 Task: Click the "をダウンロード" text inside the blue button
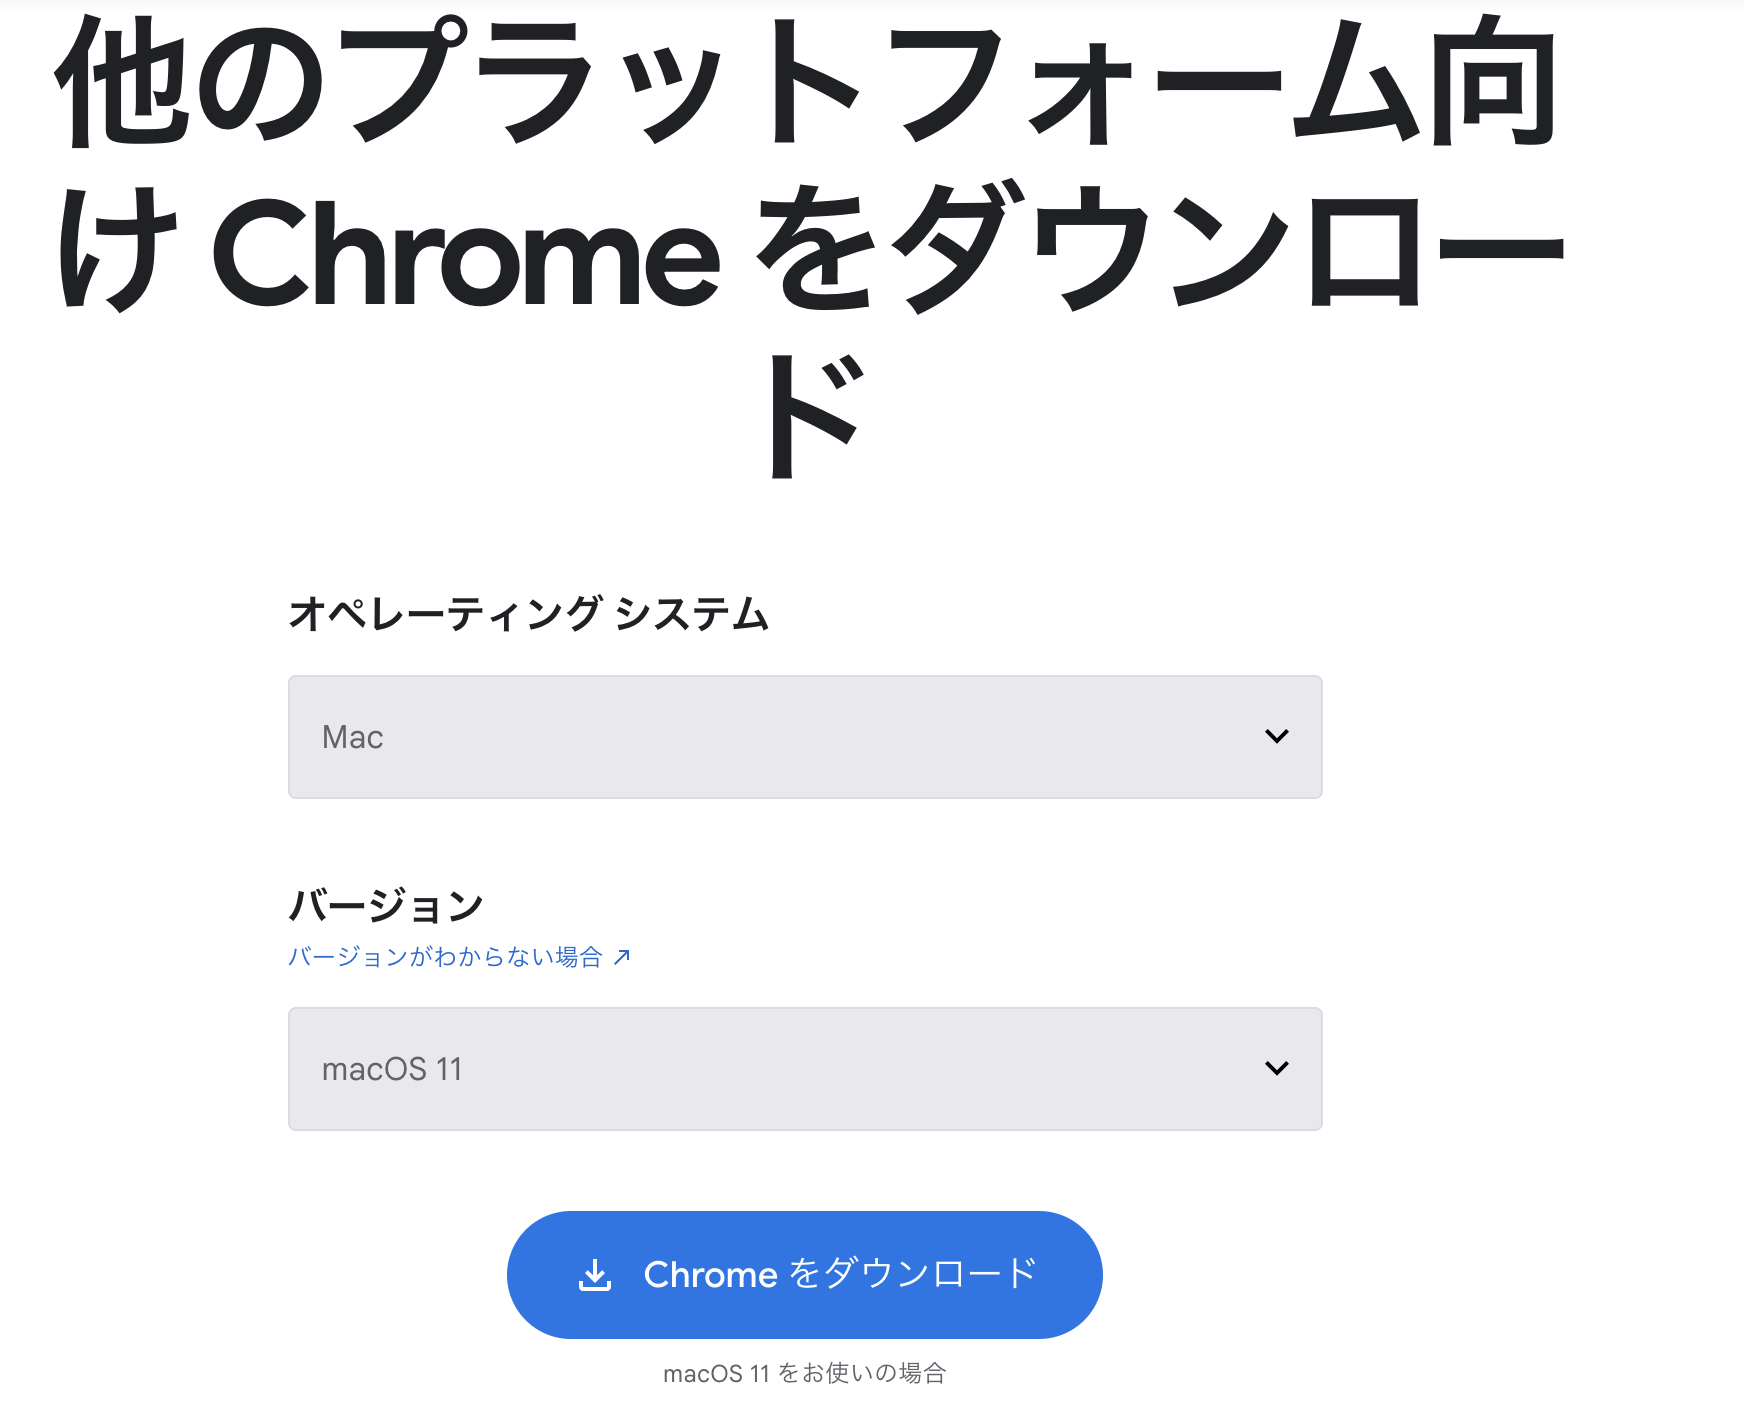coord(913,1275)
